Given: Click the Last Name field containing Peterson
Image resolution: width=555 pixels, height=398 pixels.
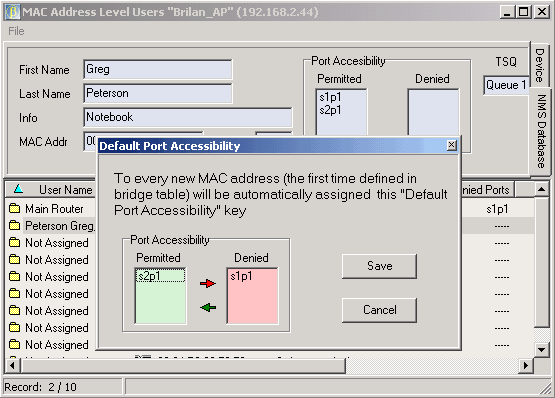Looking at the screenshot, I should click(x=158, y=93).
